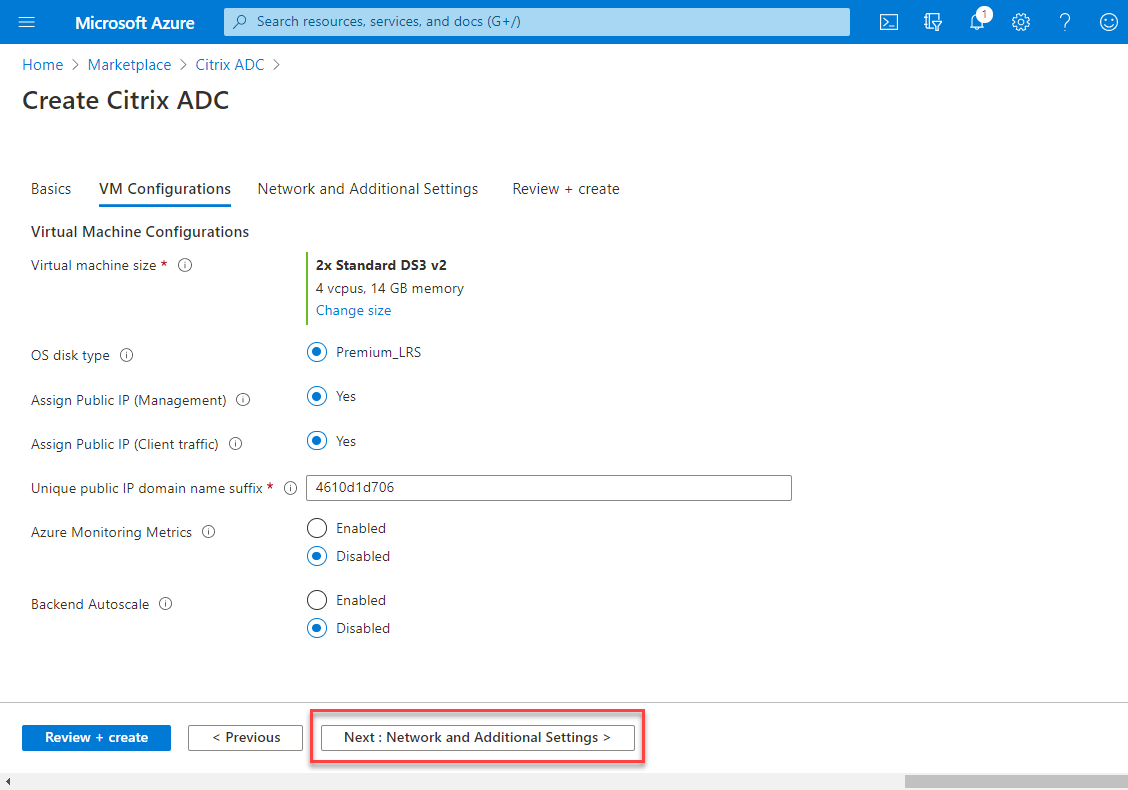Go back with the Previous button
Image resolution: width=1128 pixels, height=790 pixels.
coord(245,737)
